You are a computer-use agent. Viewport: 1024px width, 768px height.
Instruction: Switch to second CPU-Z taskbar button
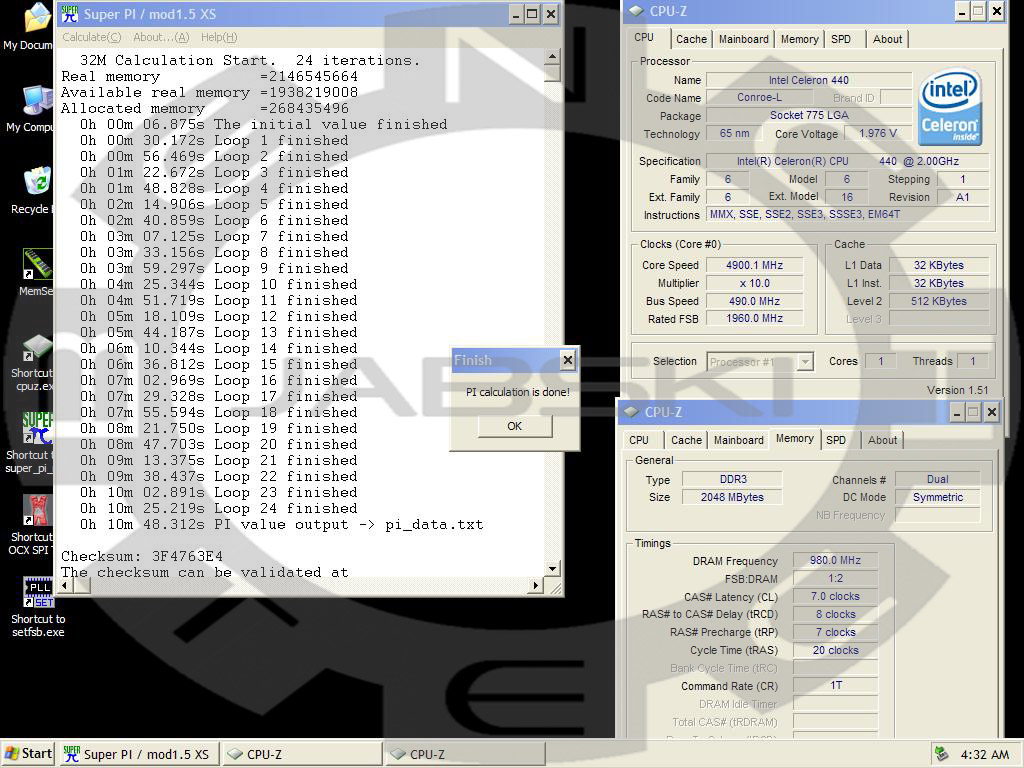464,754
